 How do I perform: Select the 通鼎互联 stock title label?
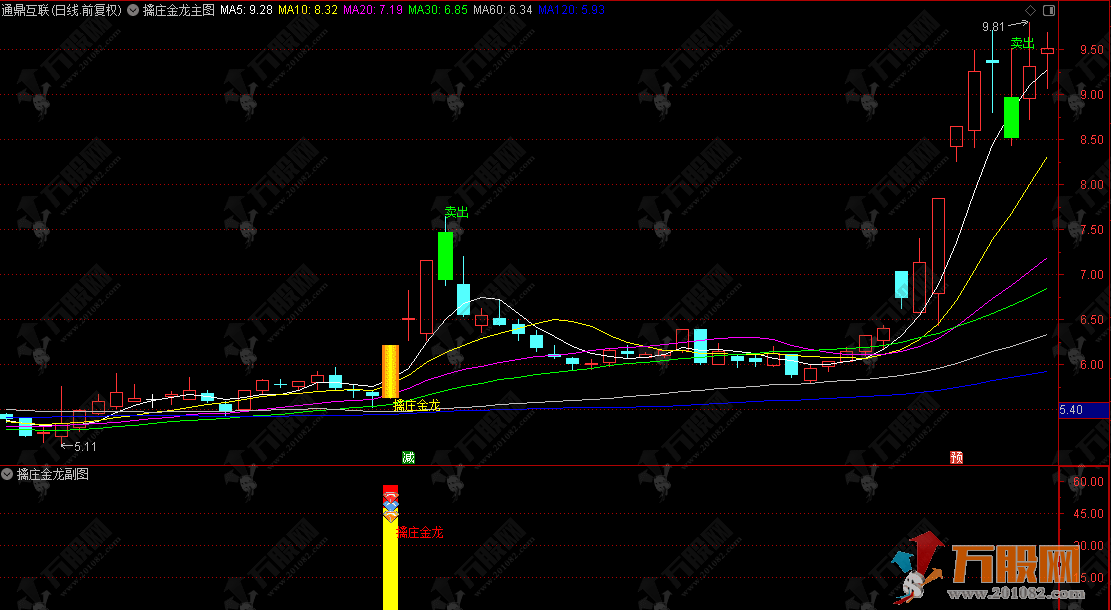62,10
